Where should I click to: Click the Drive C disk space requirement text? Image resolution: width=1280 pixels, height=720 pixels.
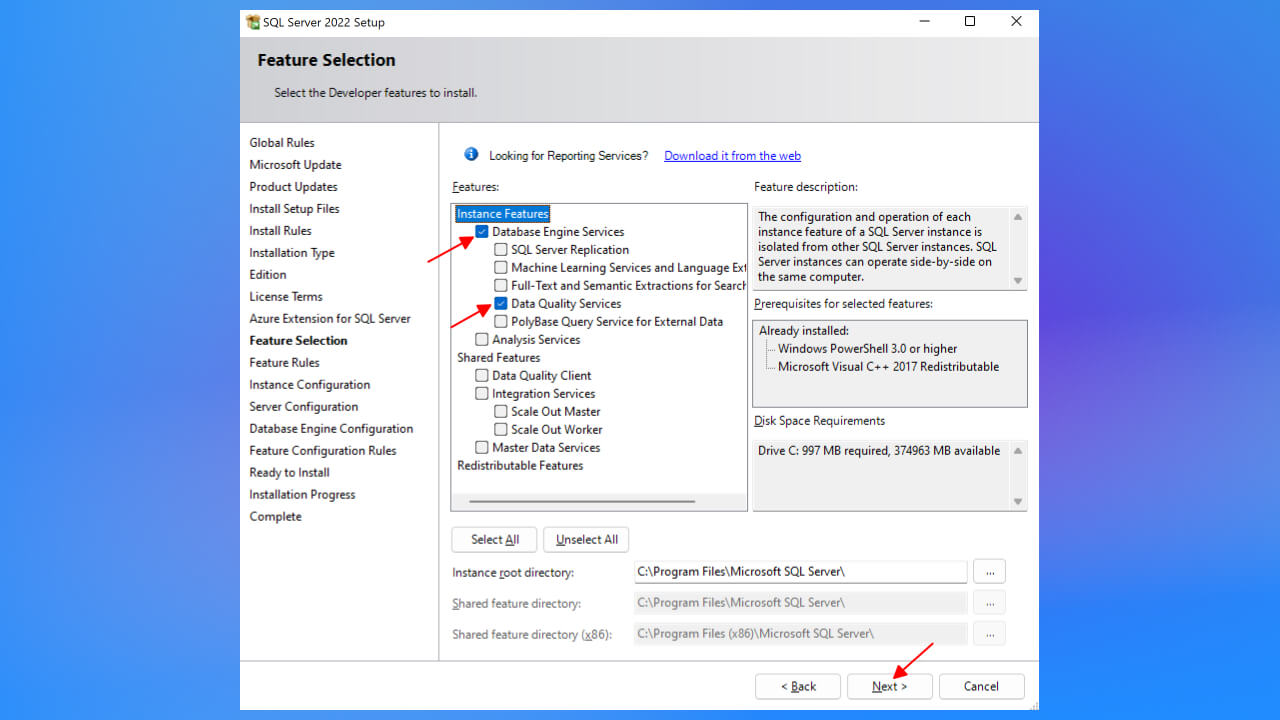coord(879,451)
